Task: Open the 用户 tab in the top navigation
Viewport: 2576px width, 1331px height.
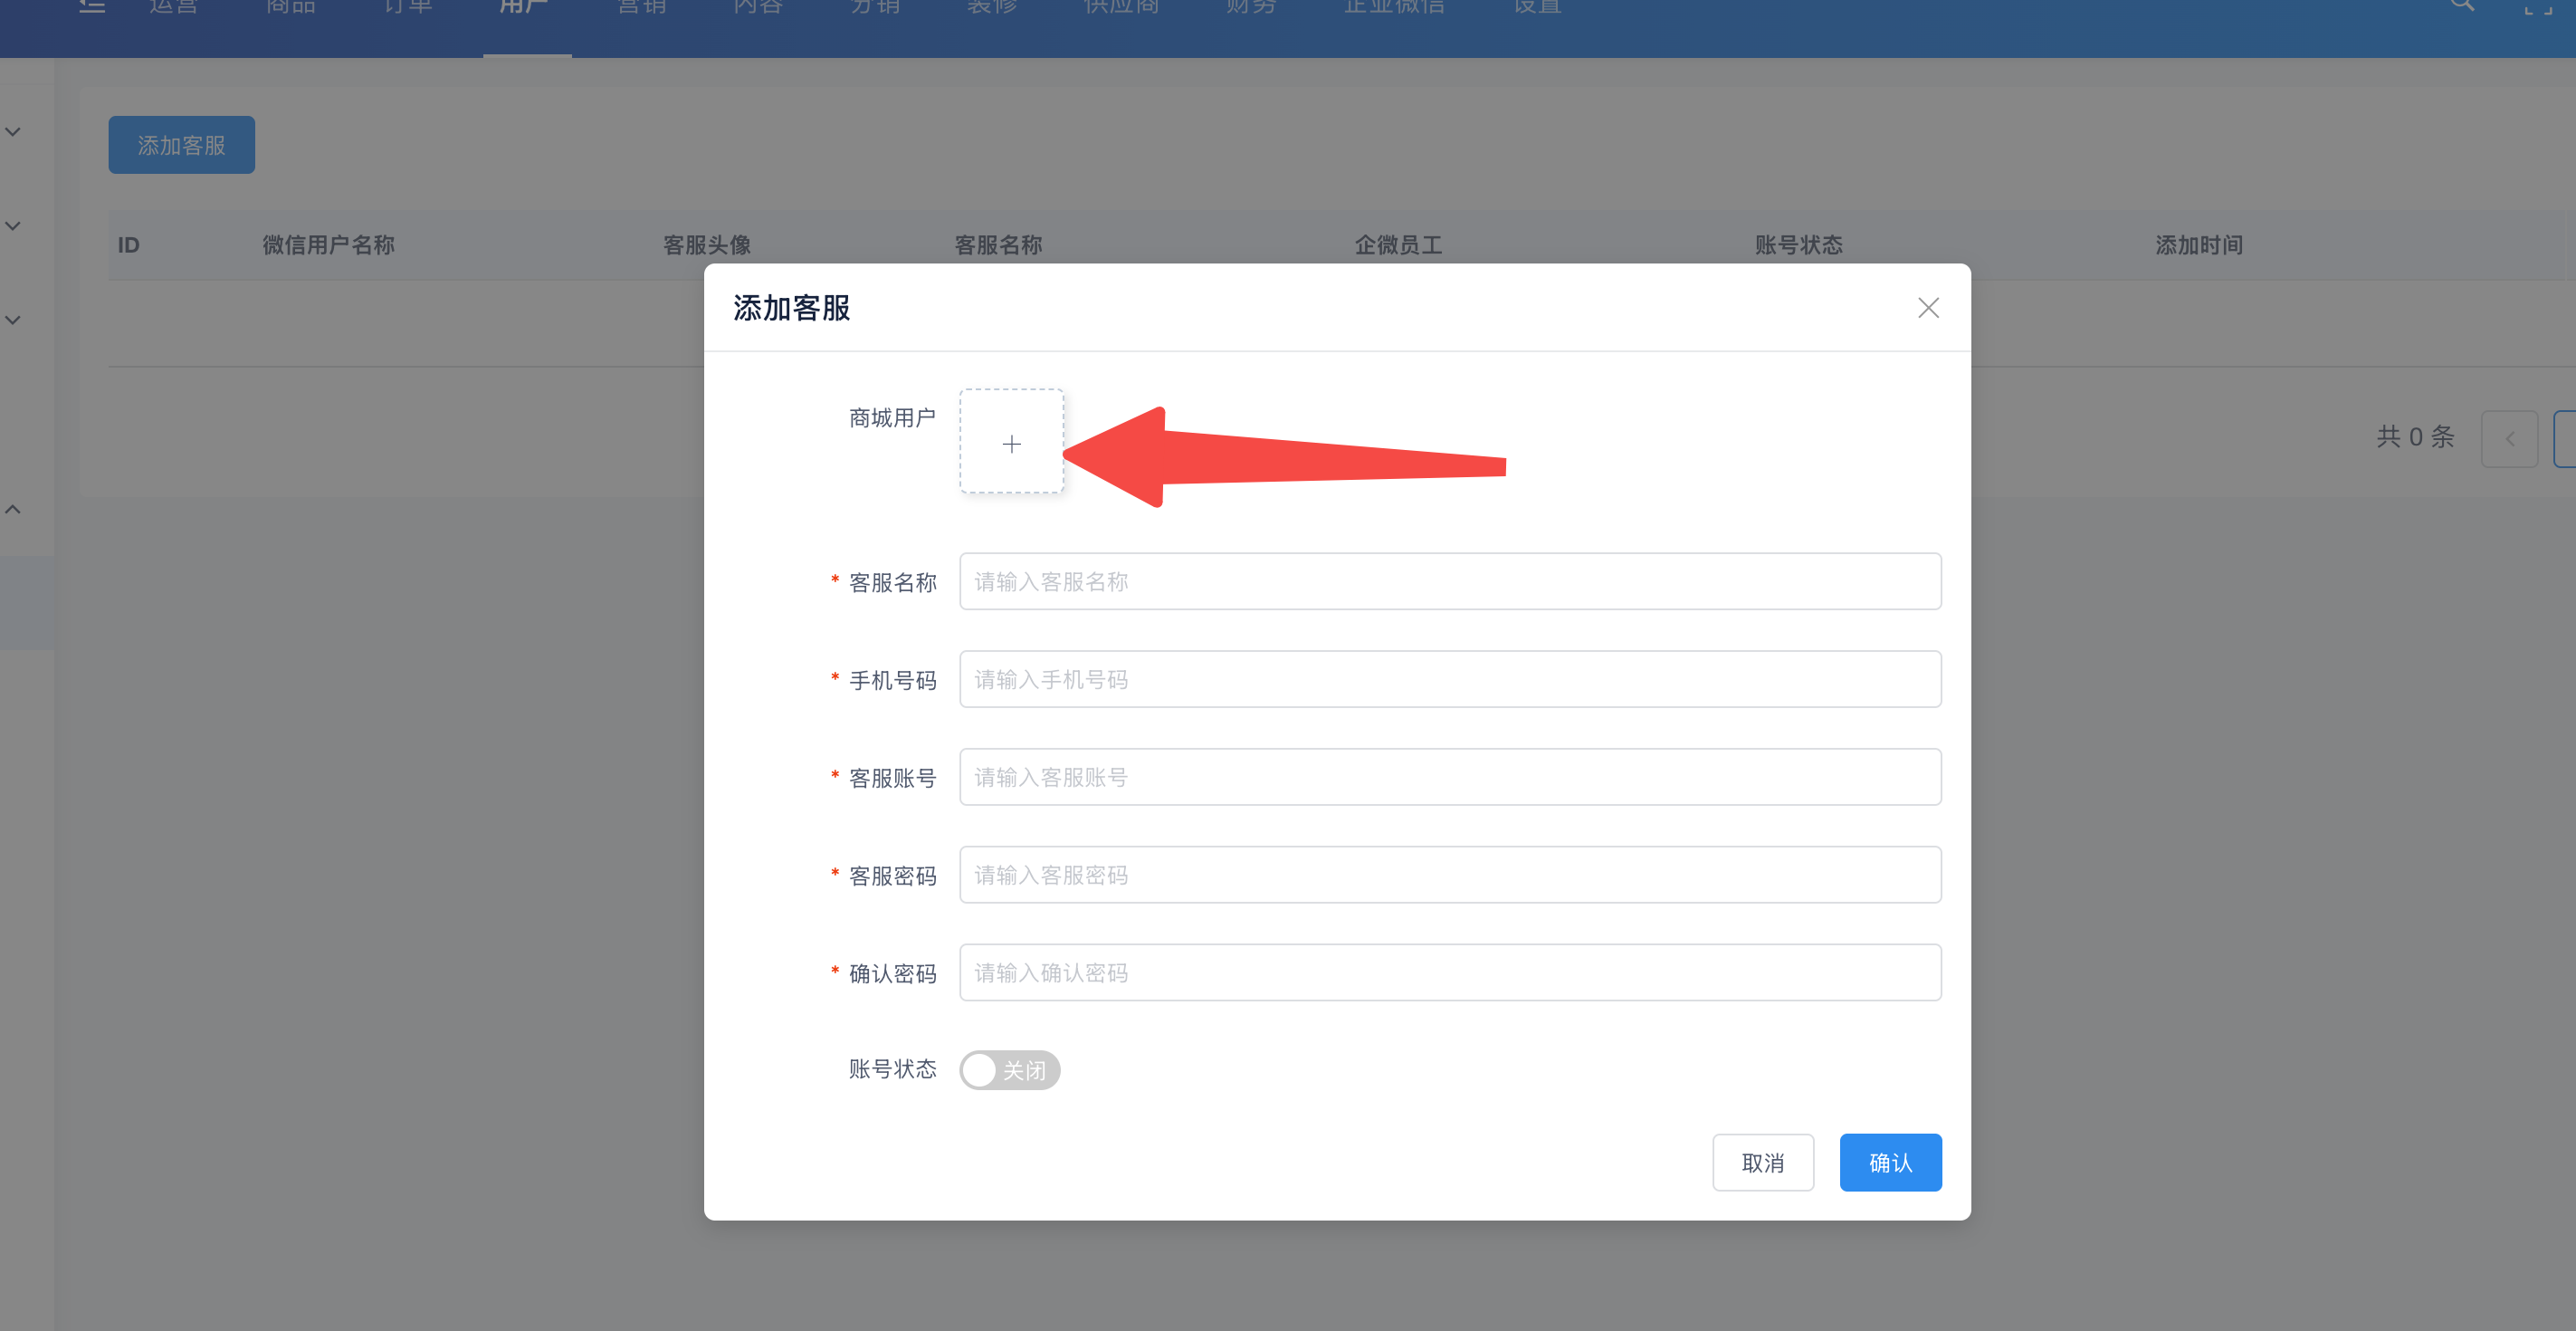Action: [526, 8]
